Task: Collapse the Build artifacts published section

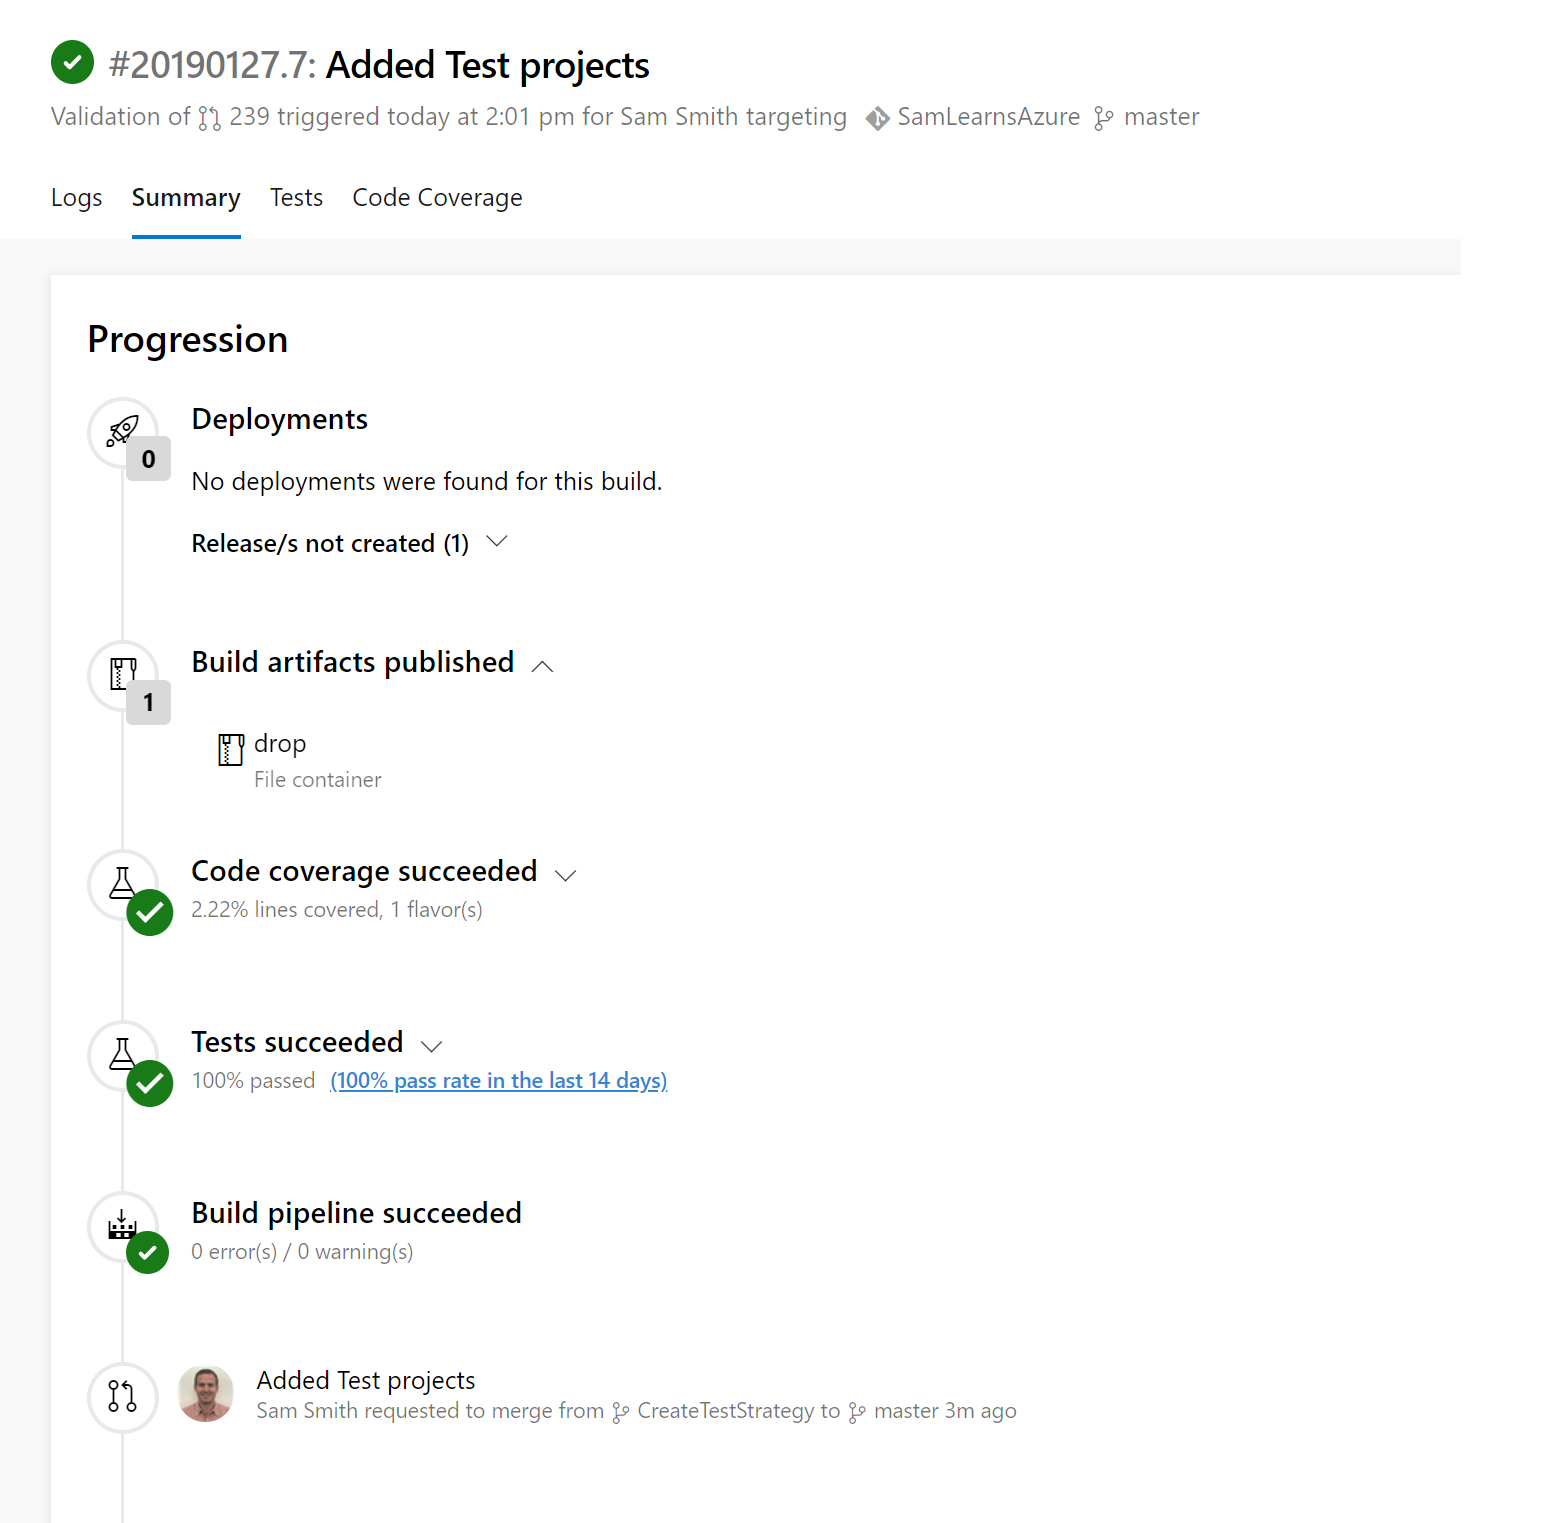Action: (x=543, y=666)
